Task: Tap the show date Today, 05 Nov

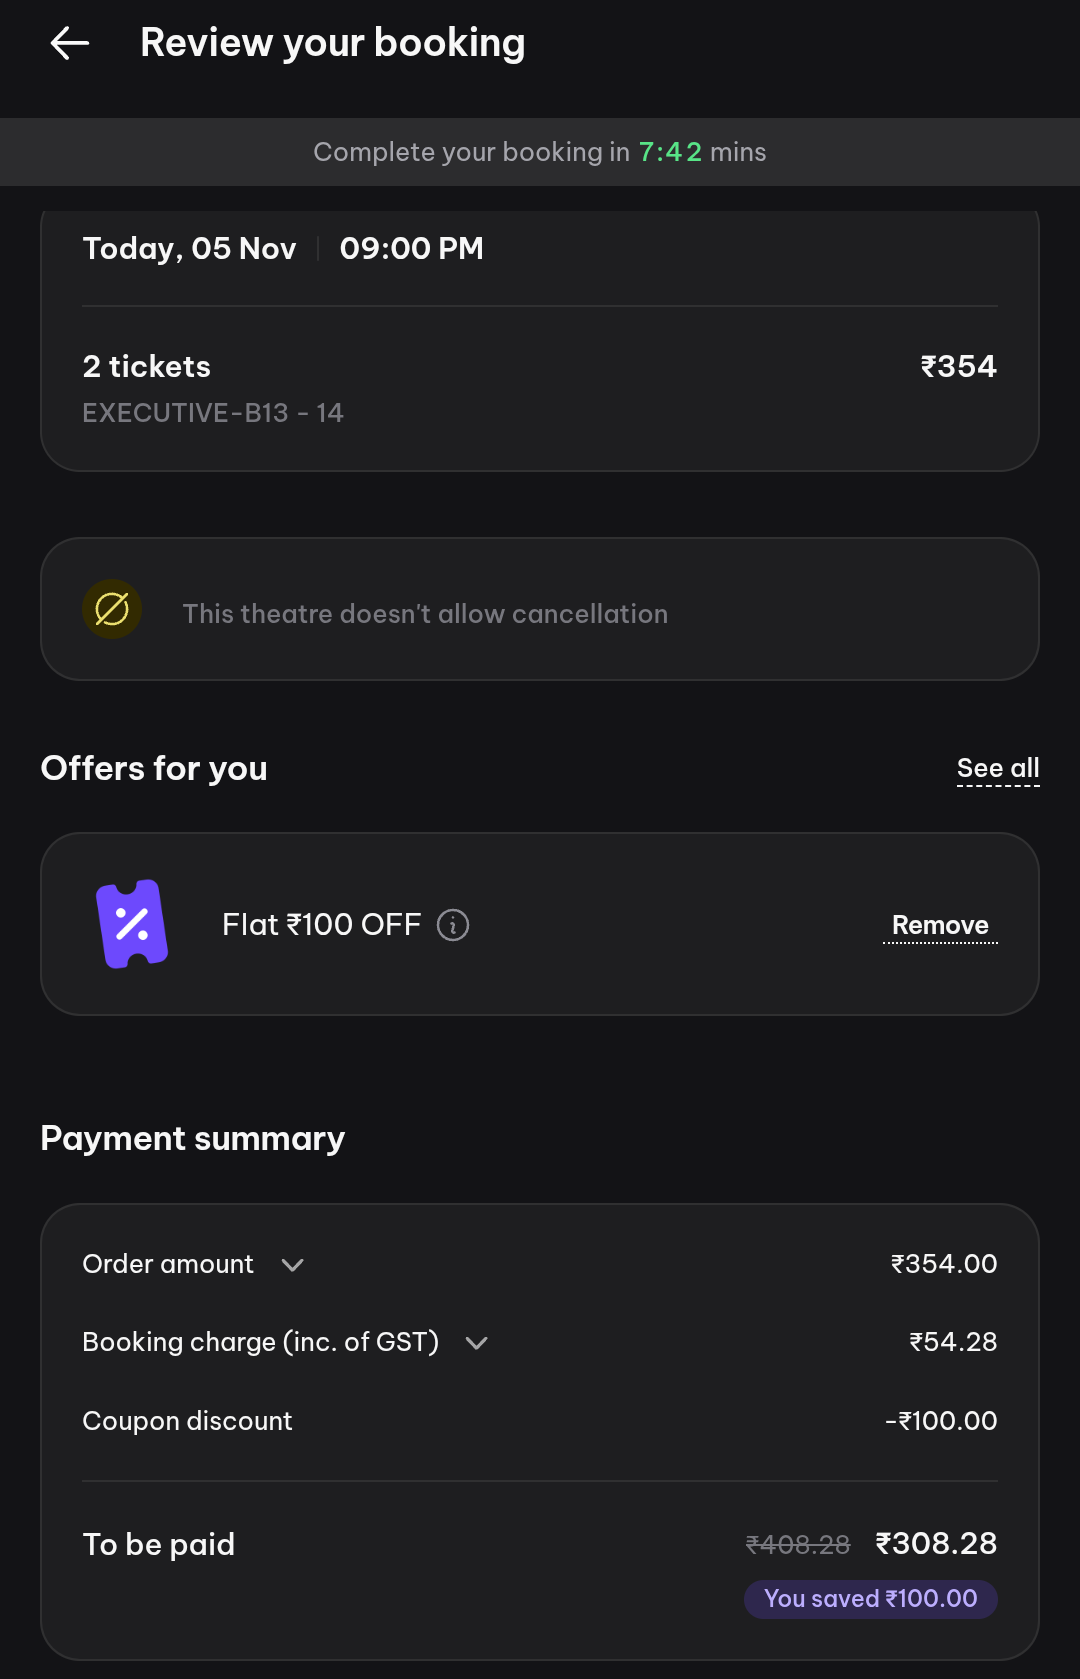Action: coord(189,249)
